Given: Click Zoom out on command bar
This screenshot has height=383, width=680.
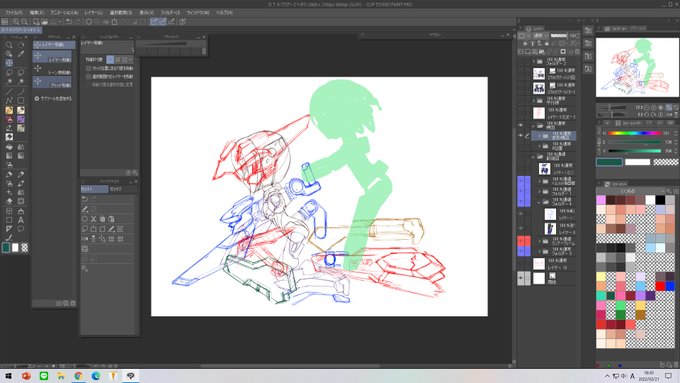Looking at the screenshot, I should pos(24,22).
